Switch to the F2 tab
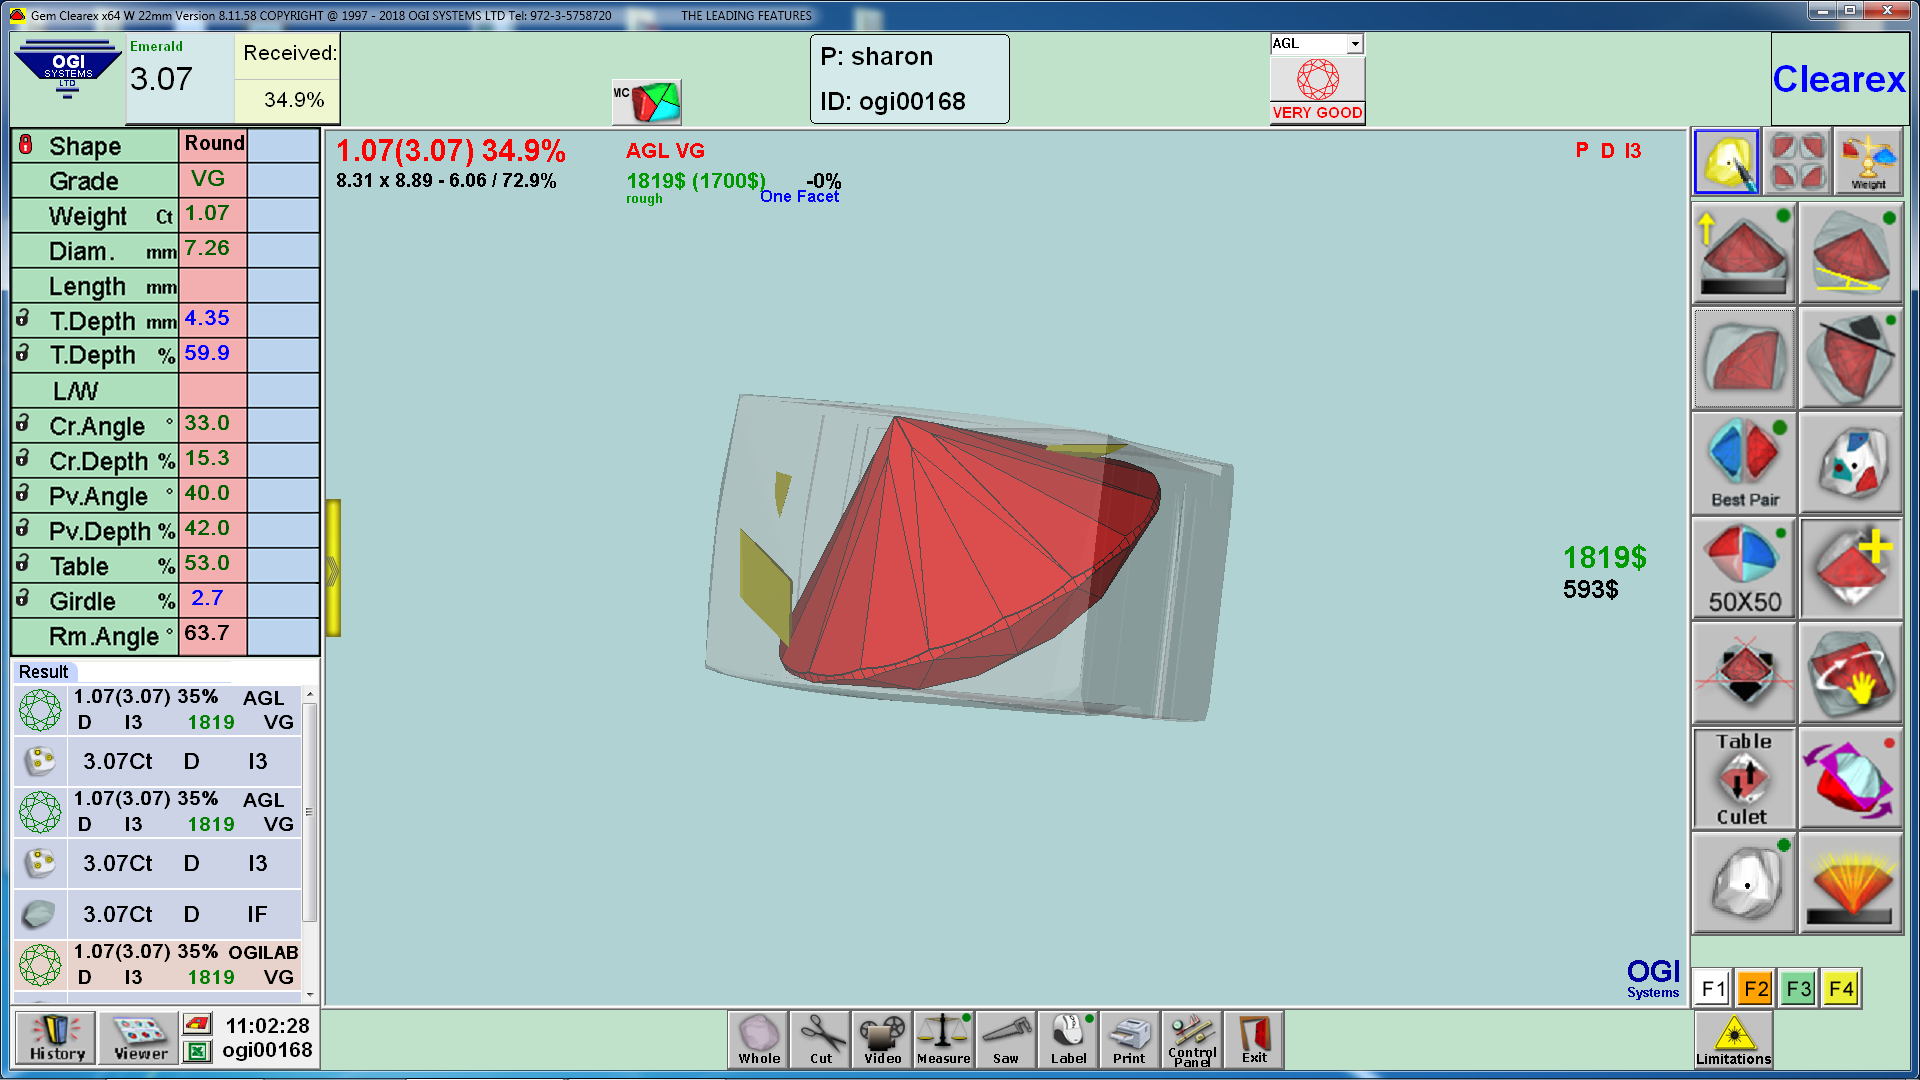 (x=1755, y=987)
